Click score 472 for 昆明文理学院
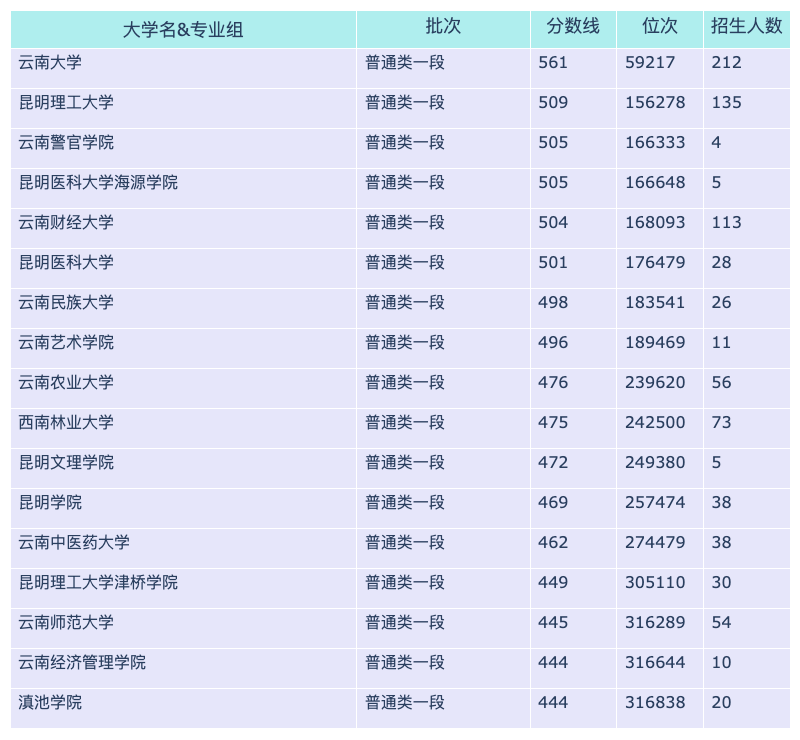Viewport: 800px width, 740px height. [553, 462]
